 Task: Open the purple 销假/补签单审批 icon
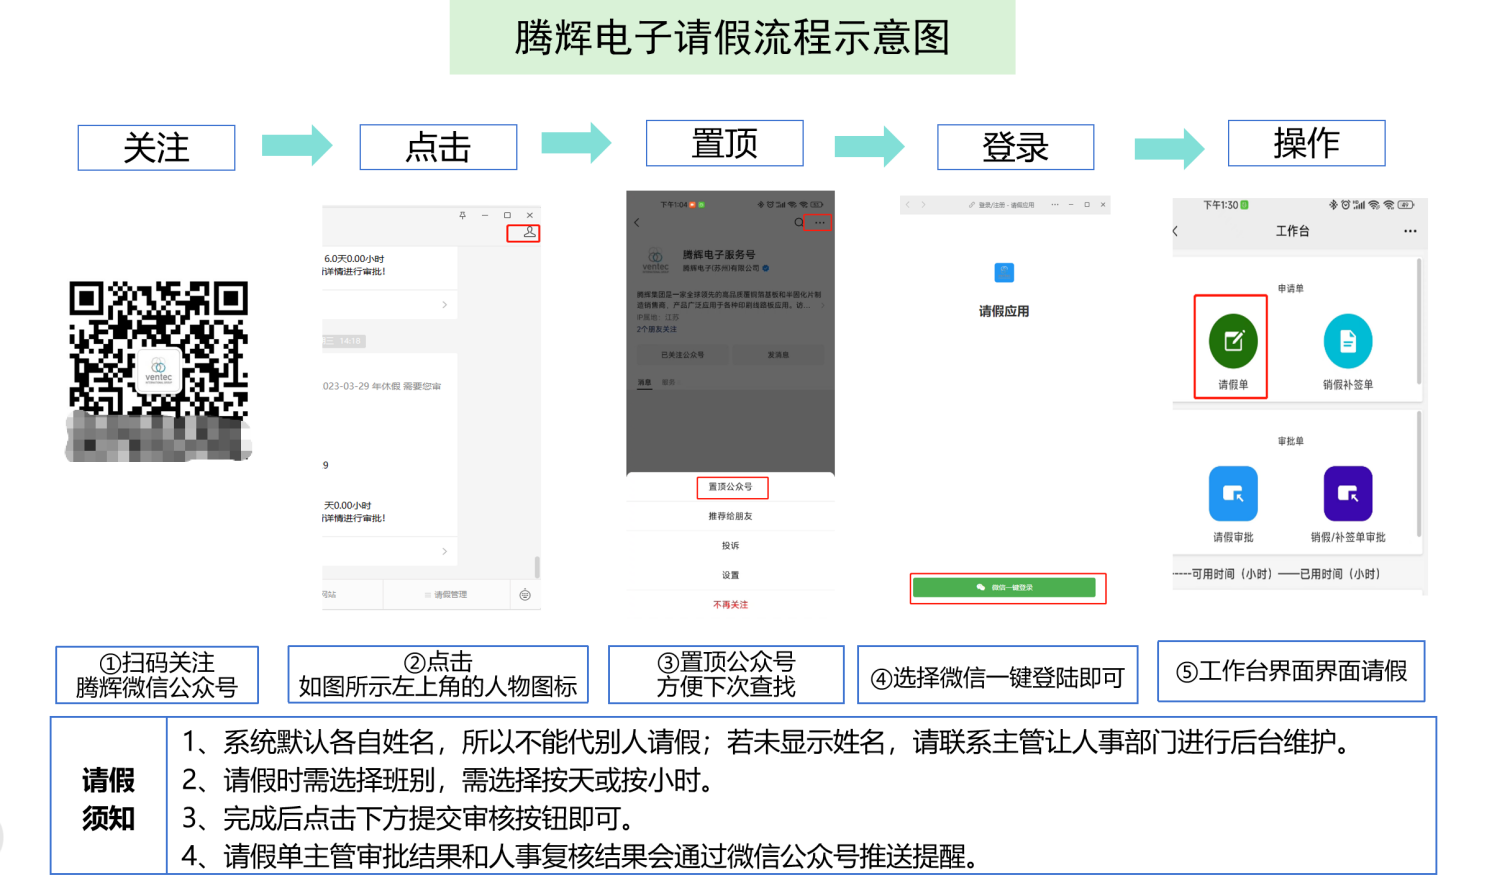(x=1348, y=494)
